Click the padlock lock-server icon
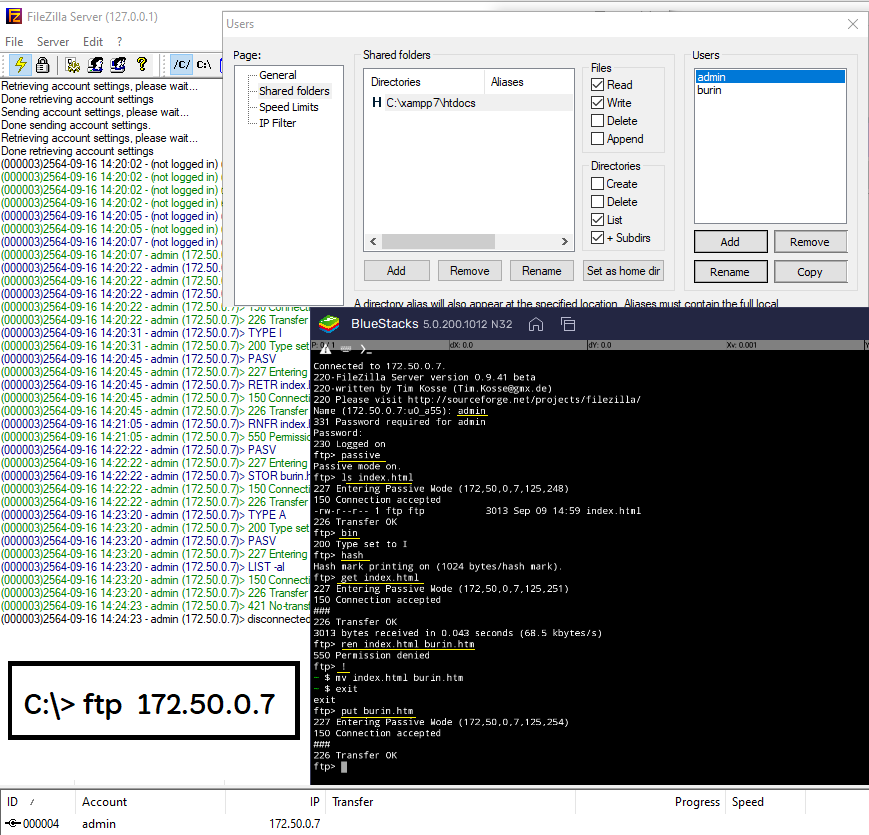 [42, 65]
